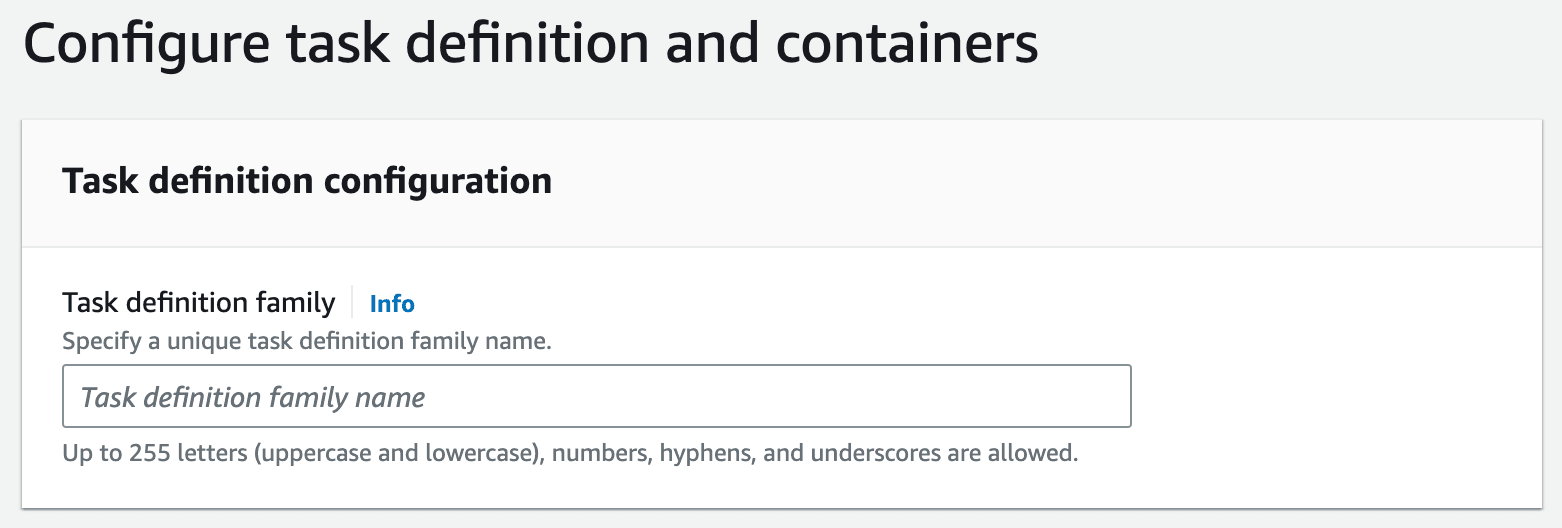Click "(uppercase and lowercase)" in the hint text

coord(395,453)
